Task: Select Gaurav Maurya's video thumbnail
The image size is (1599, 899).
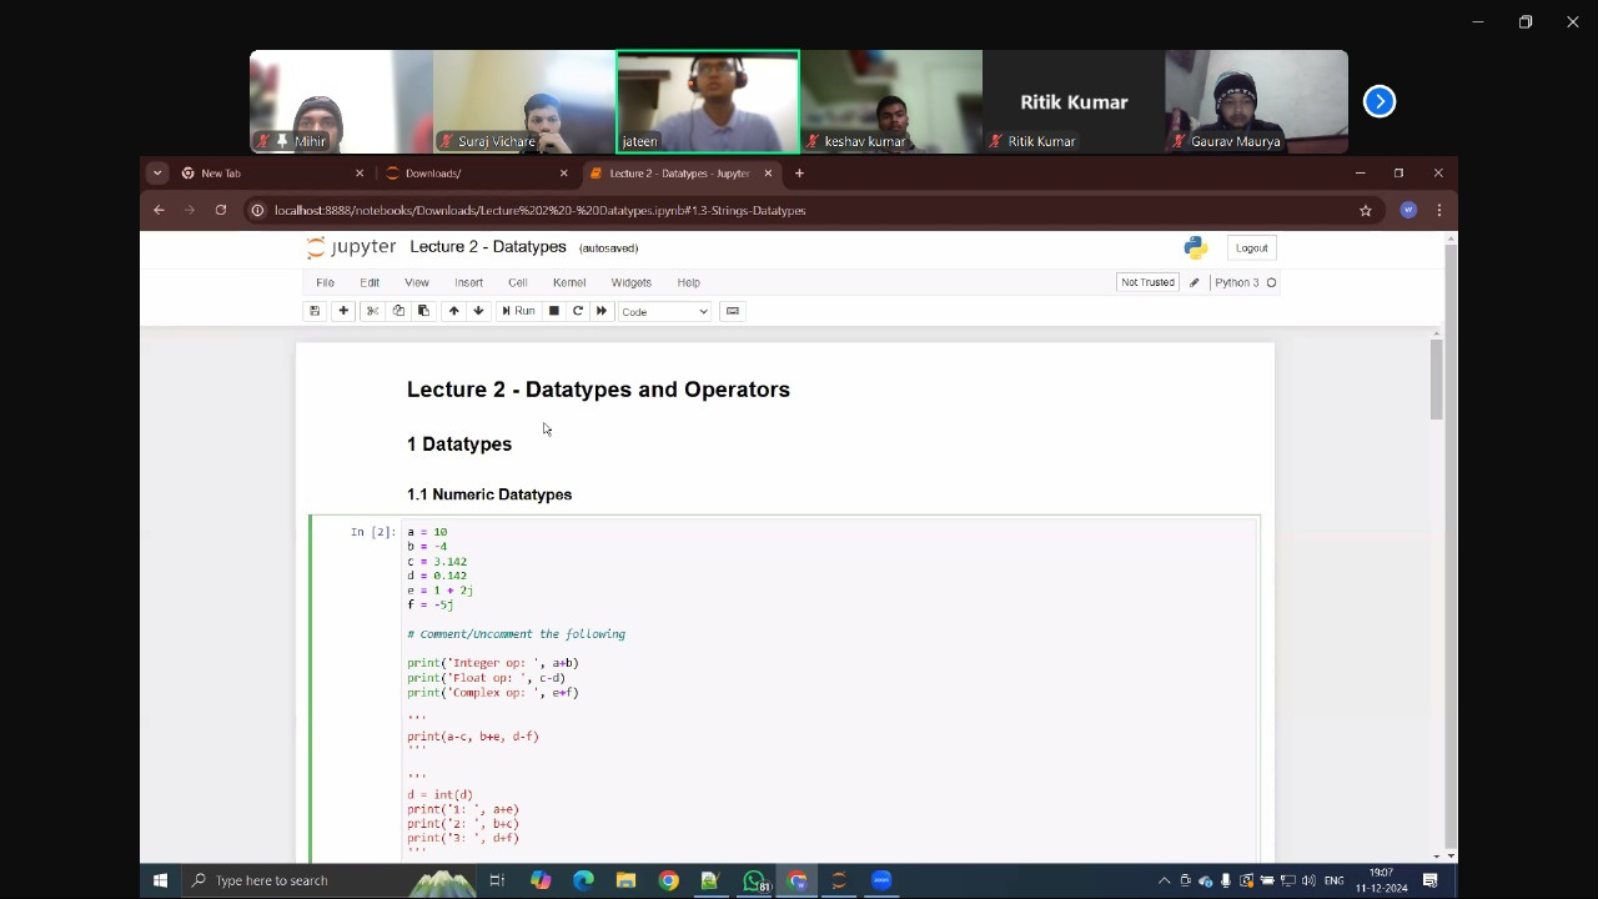Action: pyautogui.click(x=1257, y=101)
